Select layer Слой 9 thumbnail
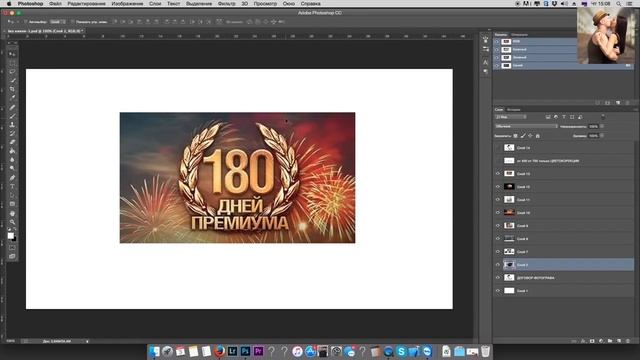The width and height of the screenshot is (640, 360). click(509, 226)
